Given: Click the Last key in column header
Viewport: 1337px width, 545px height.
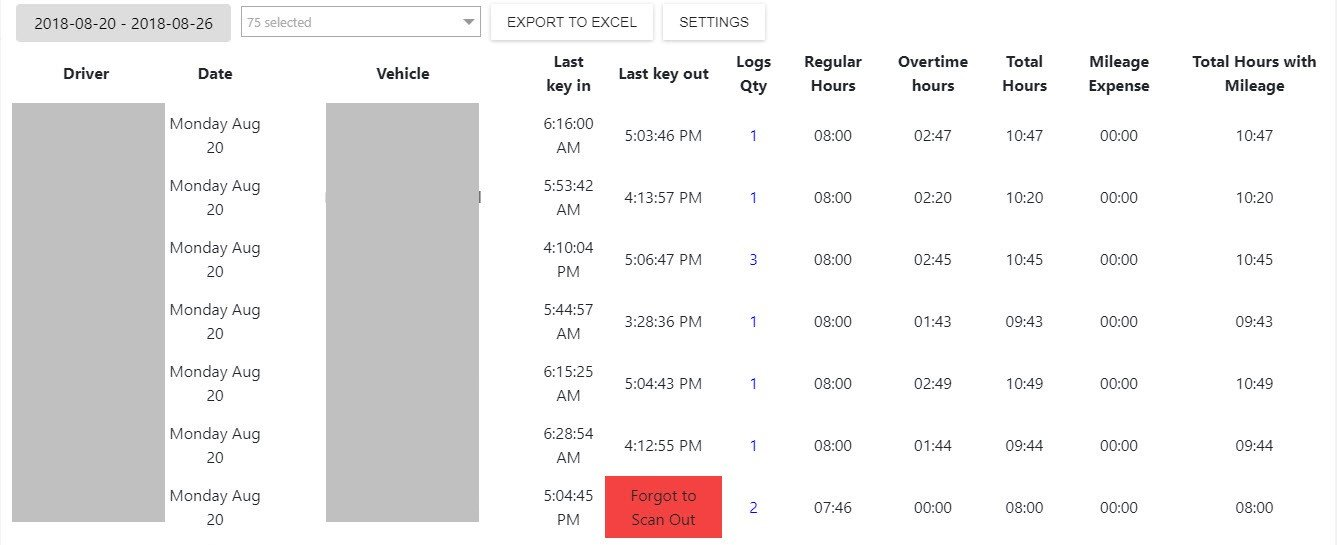Looking at the screenshot, I should point(568,74).
